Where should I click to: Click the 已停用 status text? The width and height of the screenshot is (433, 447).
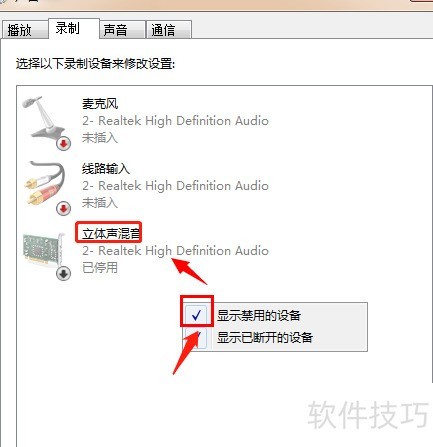tap(100, 267)
